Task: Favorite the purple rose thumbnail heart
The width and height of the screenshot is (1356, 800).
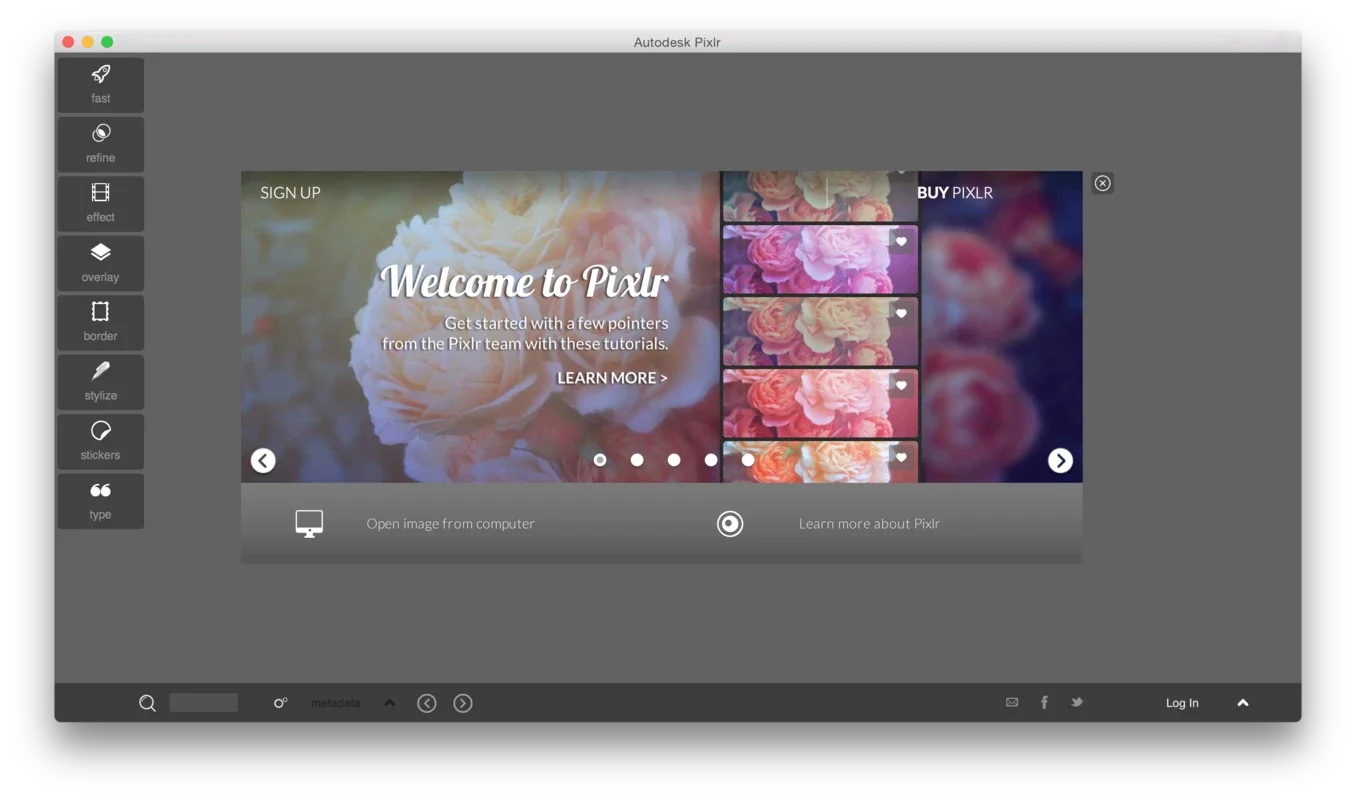Action: (x=901, y=241)
